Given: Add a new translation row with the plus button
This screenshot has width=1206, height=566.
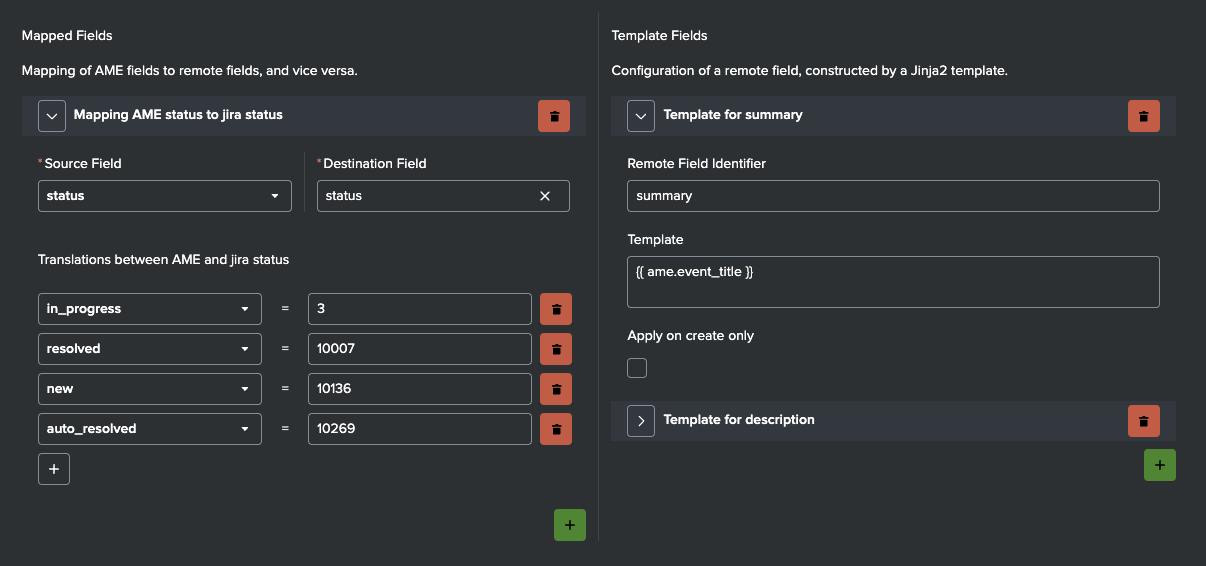Looking at the screenshot, I should point(54,468).
